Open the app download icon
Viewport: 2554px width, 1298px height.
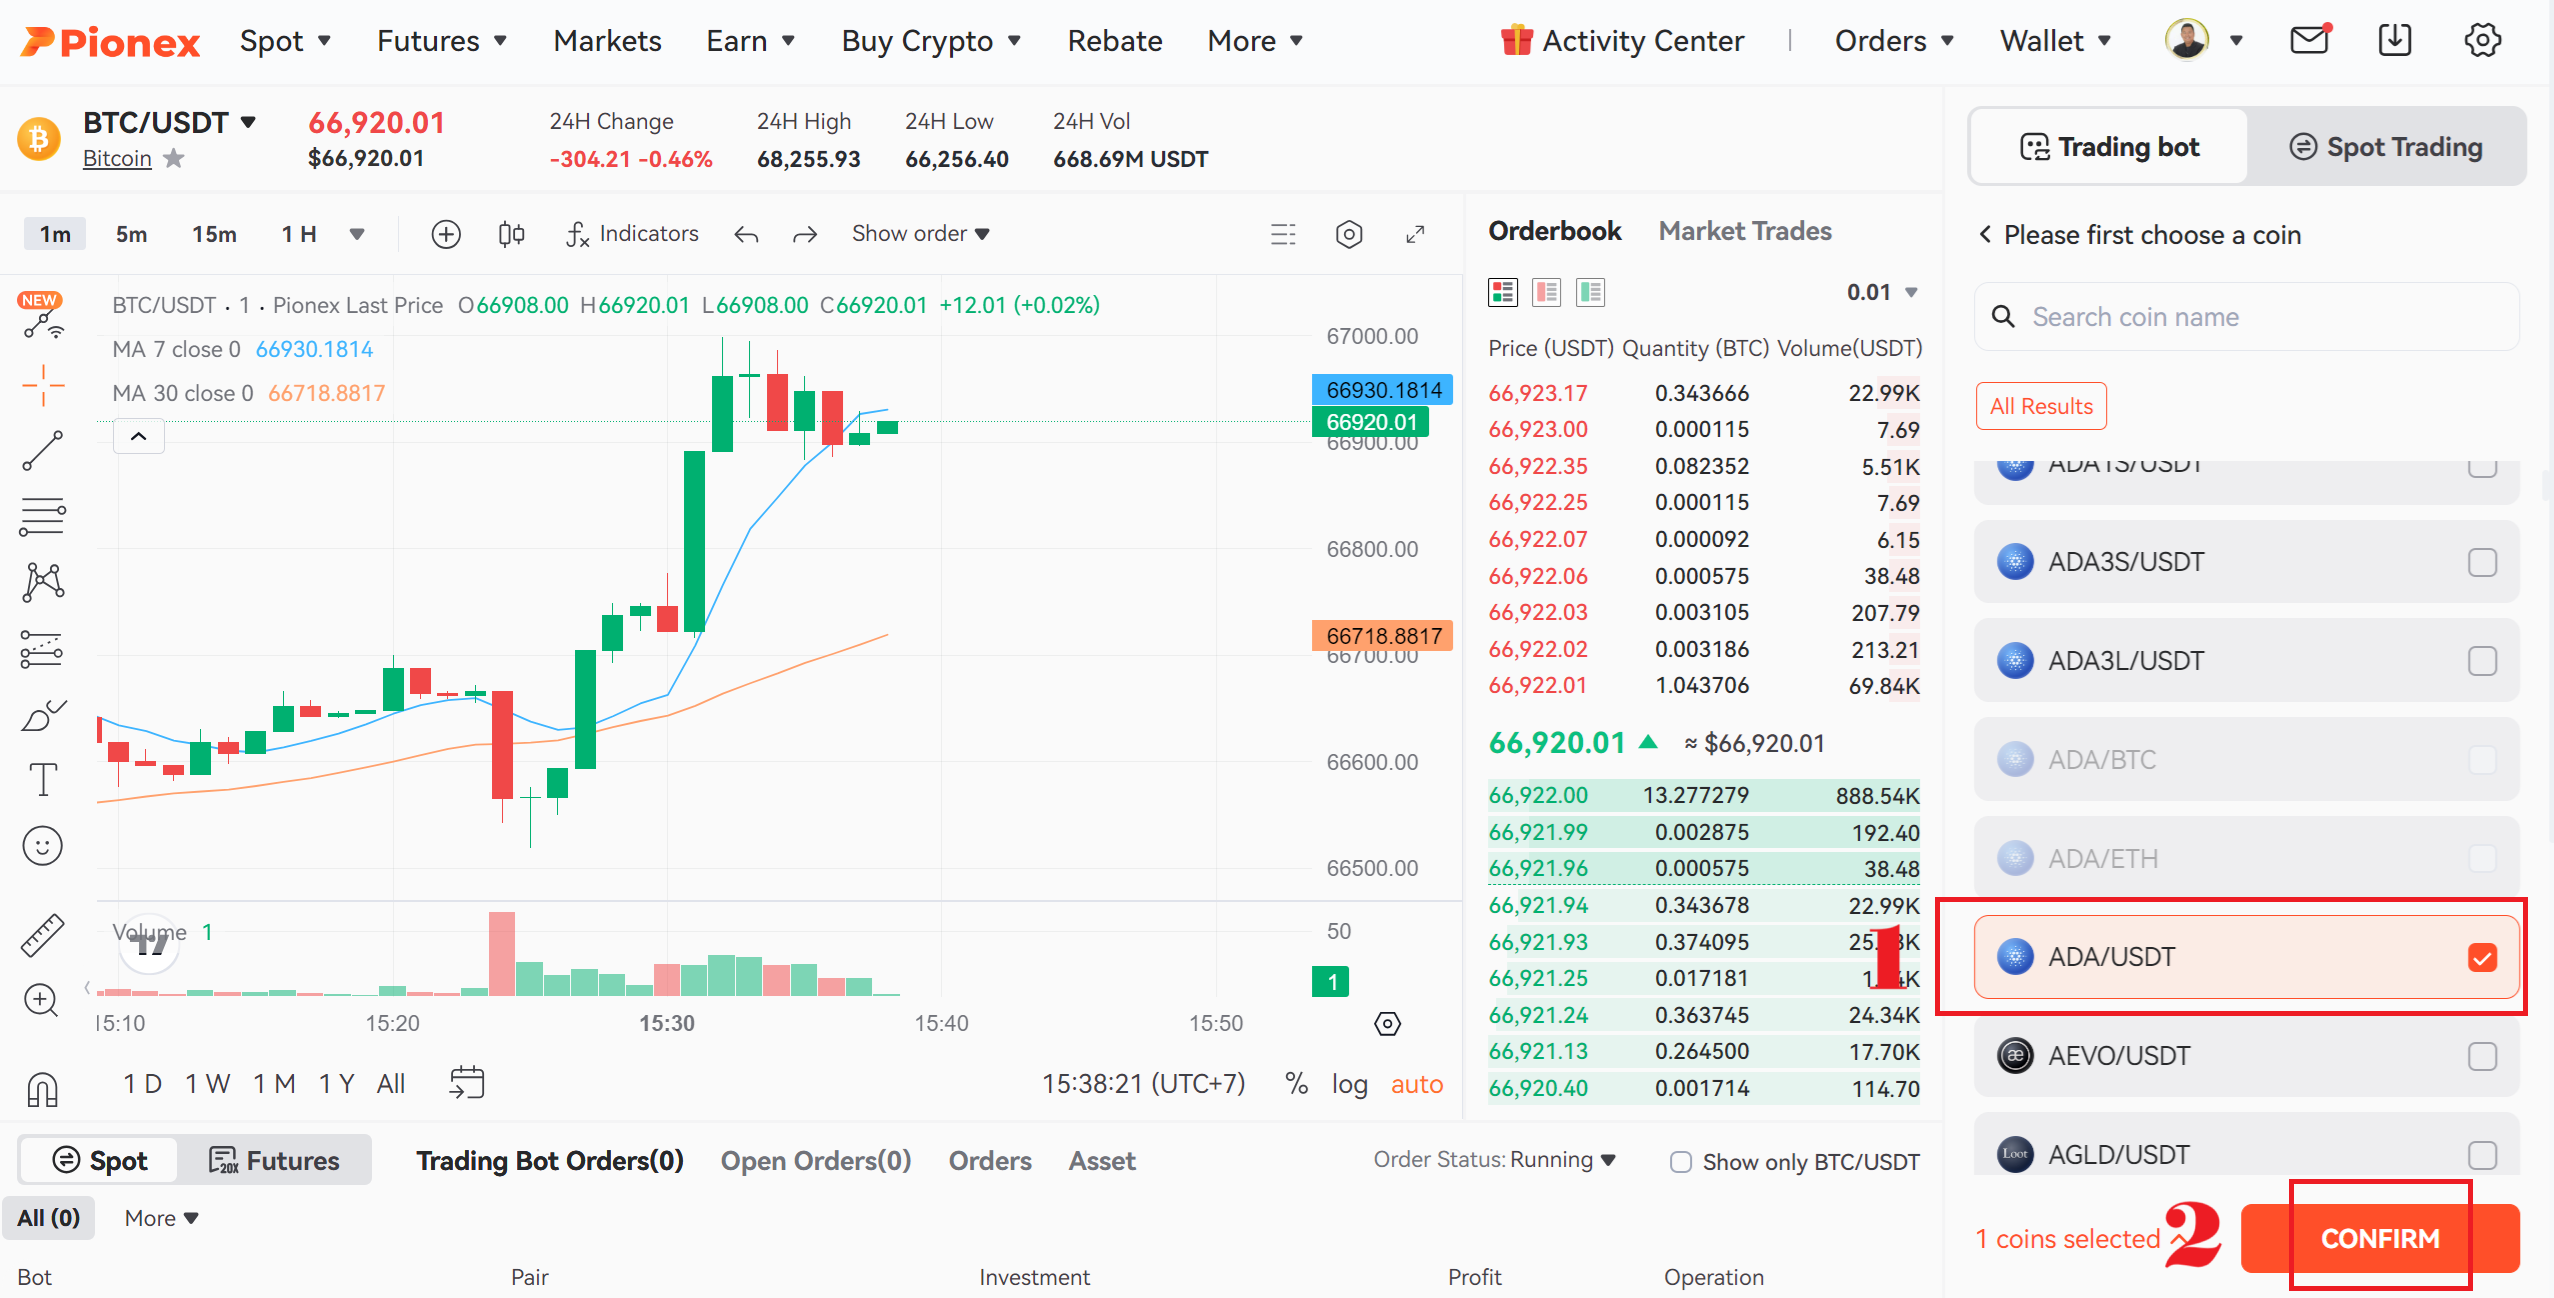[2395, 40]
